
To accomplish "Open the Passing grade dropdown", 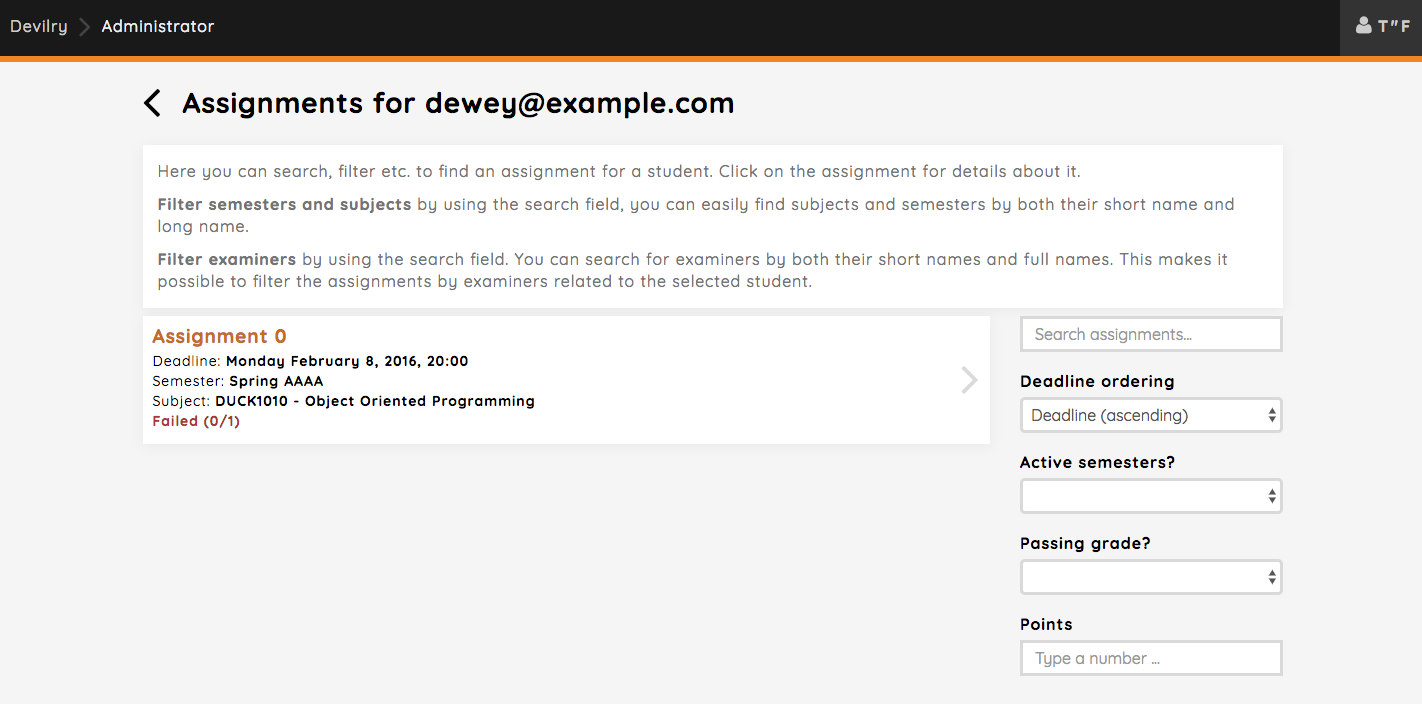I will point(1151,577).
